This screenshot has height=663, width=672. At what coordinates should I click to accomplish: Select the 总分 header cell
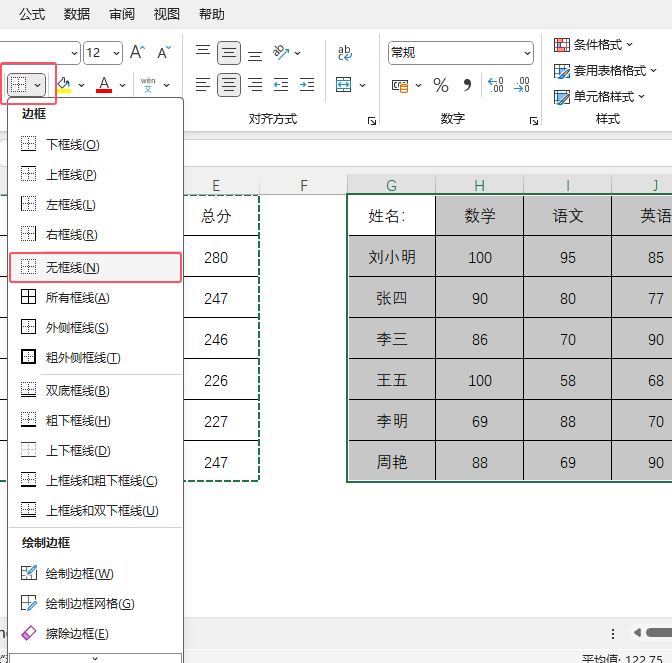pos(216,216)
